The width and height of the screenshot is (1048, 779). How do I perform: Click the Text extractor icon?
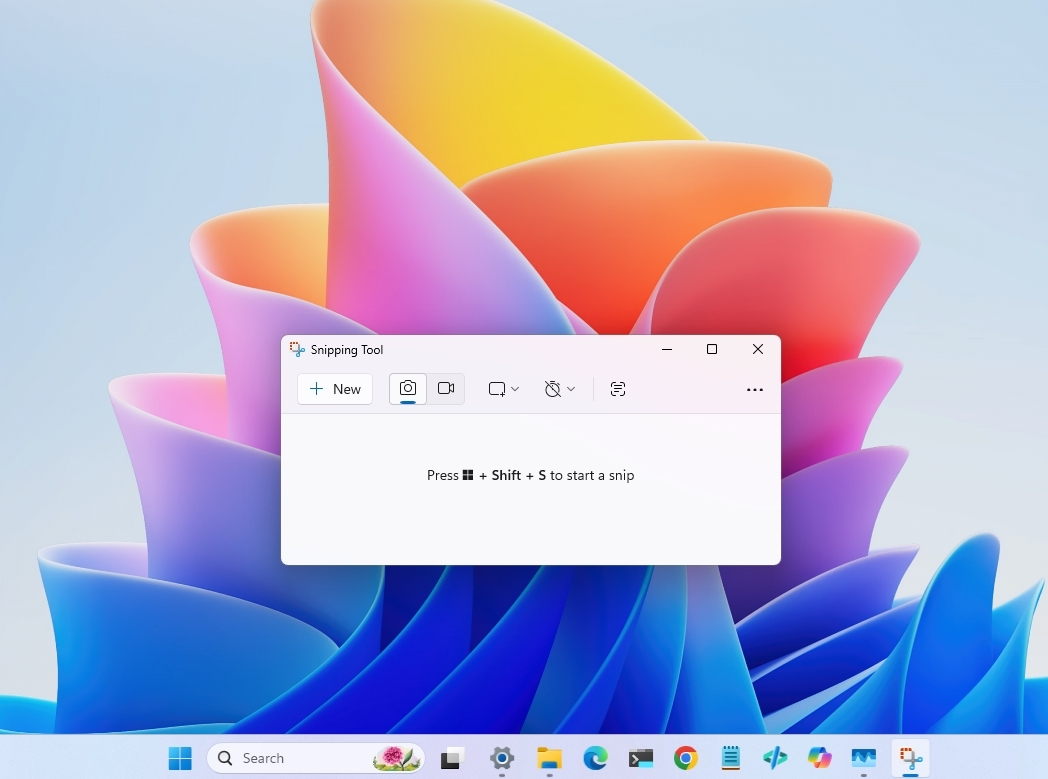(x=618, y=389)
